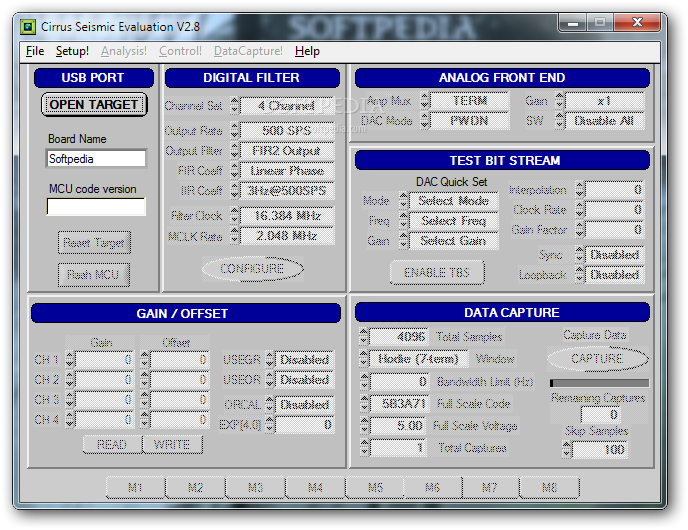The width and height of the screenshot is (688, 530).
Task: Adjust the Analog Front End Gain spinner
Action: (x=559, y=100)
